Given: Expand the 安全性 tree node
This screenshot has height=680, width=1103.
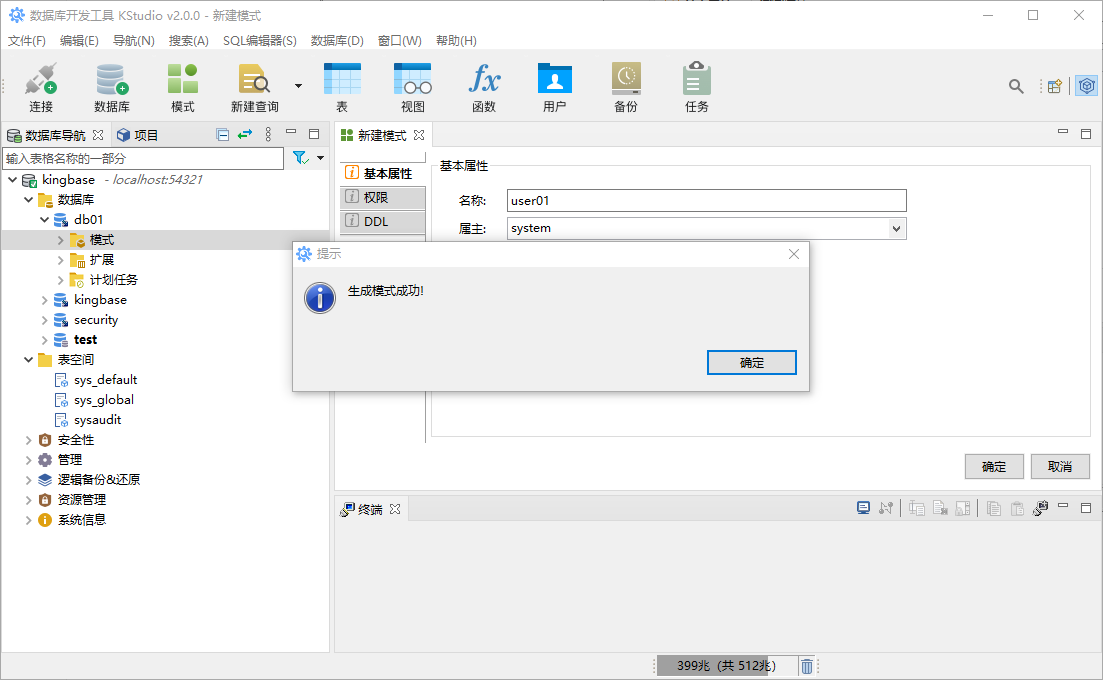Looking at the screenshot, I should [x=28, y=440].
